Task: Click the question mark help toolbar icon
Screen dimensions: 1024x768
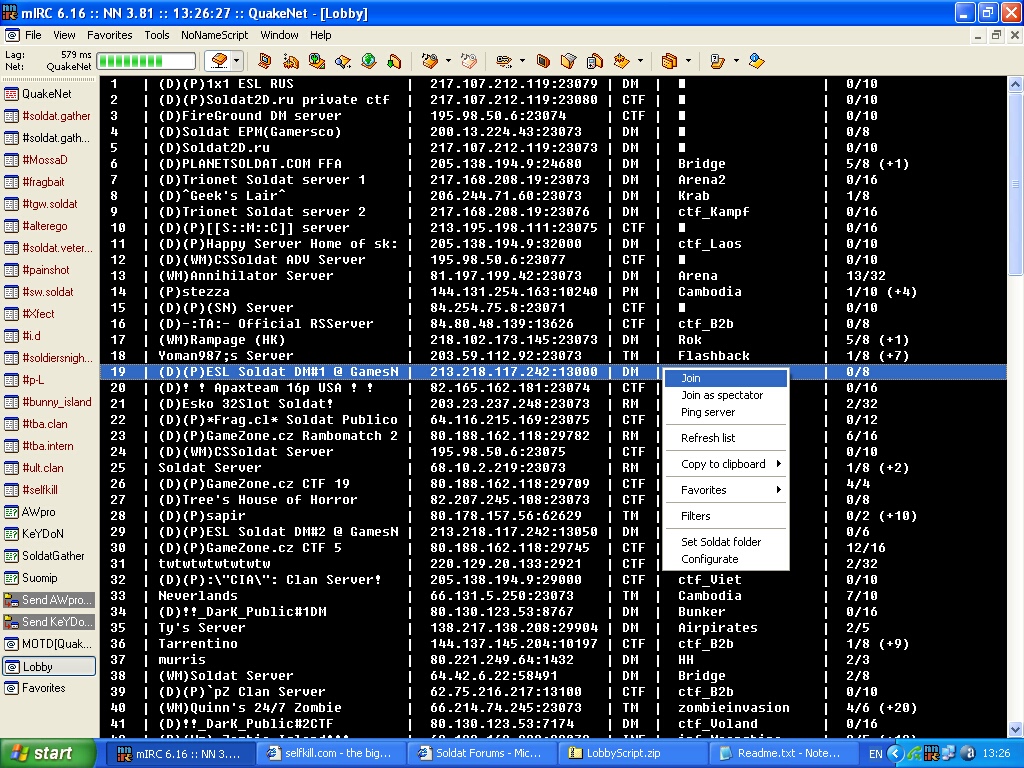Action: (x=717, y=61)
